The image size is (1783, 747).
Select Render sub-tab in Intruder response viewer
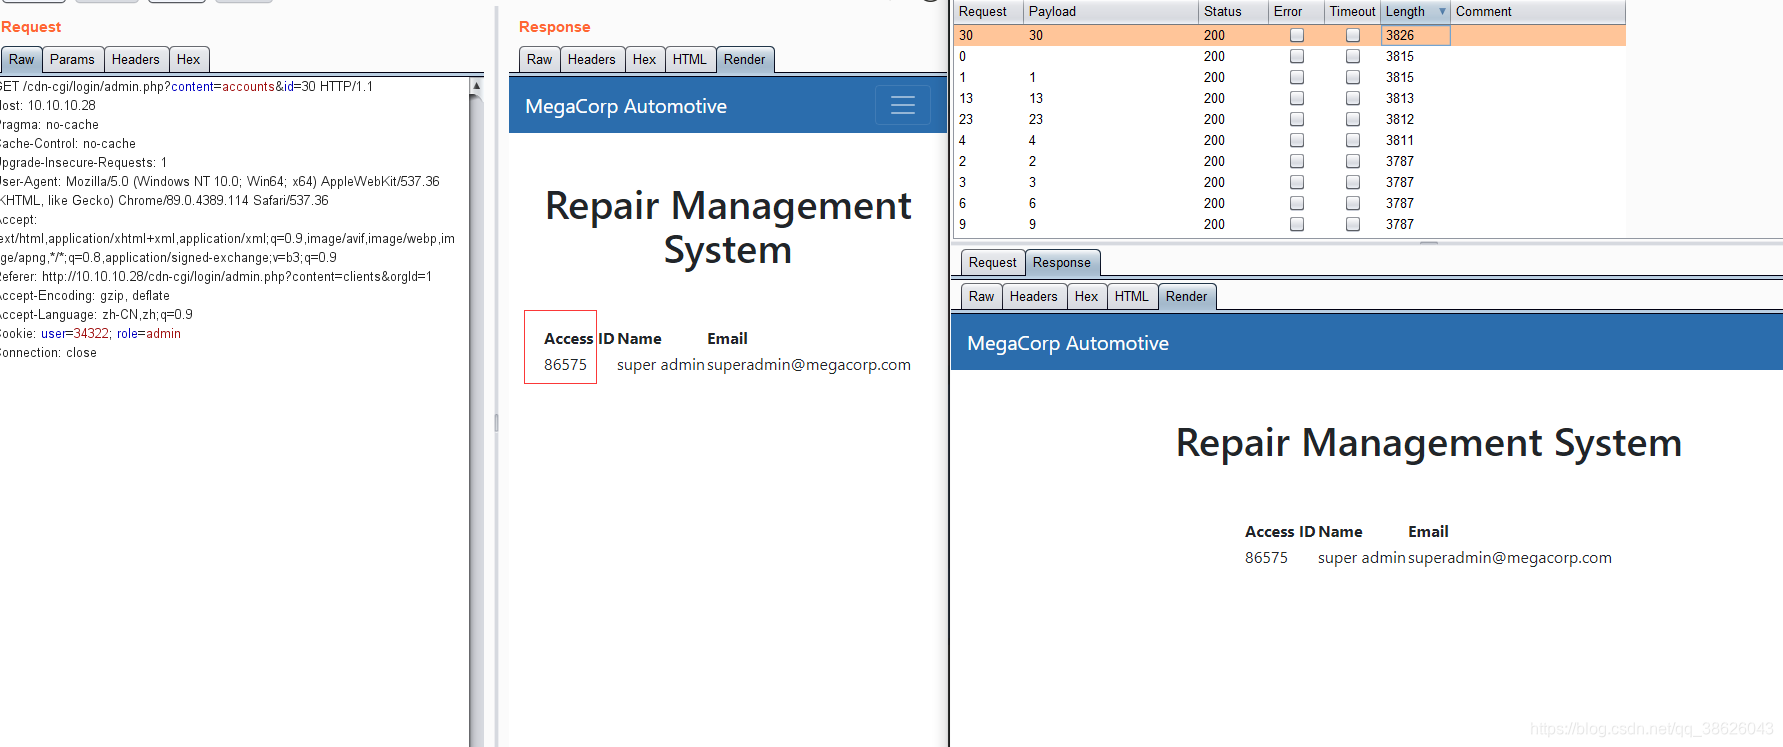click(x=1186, y=297)
